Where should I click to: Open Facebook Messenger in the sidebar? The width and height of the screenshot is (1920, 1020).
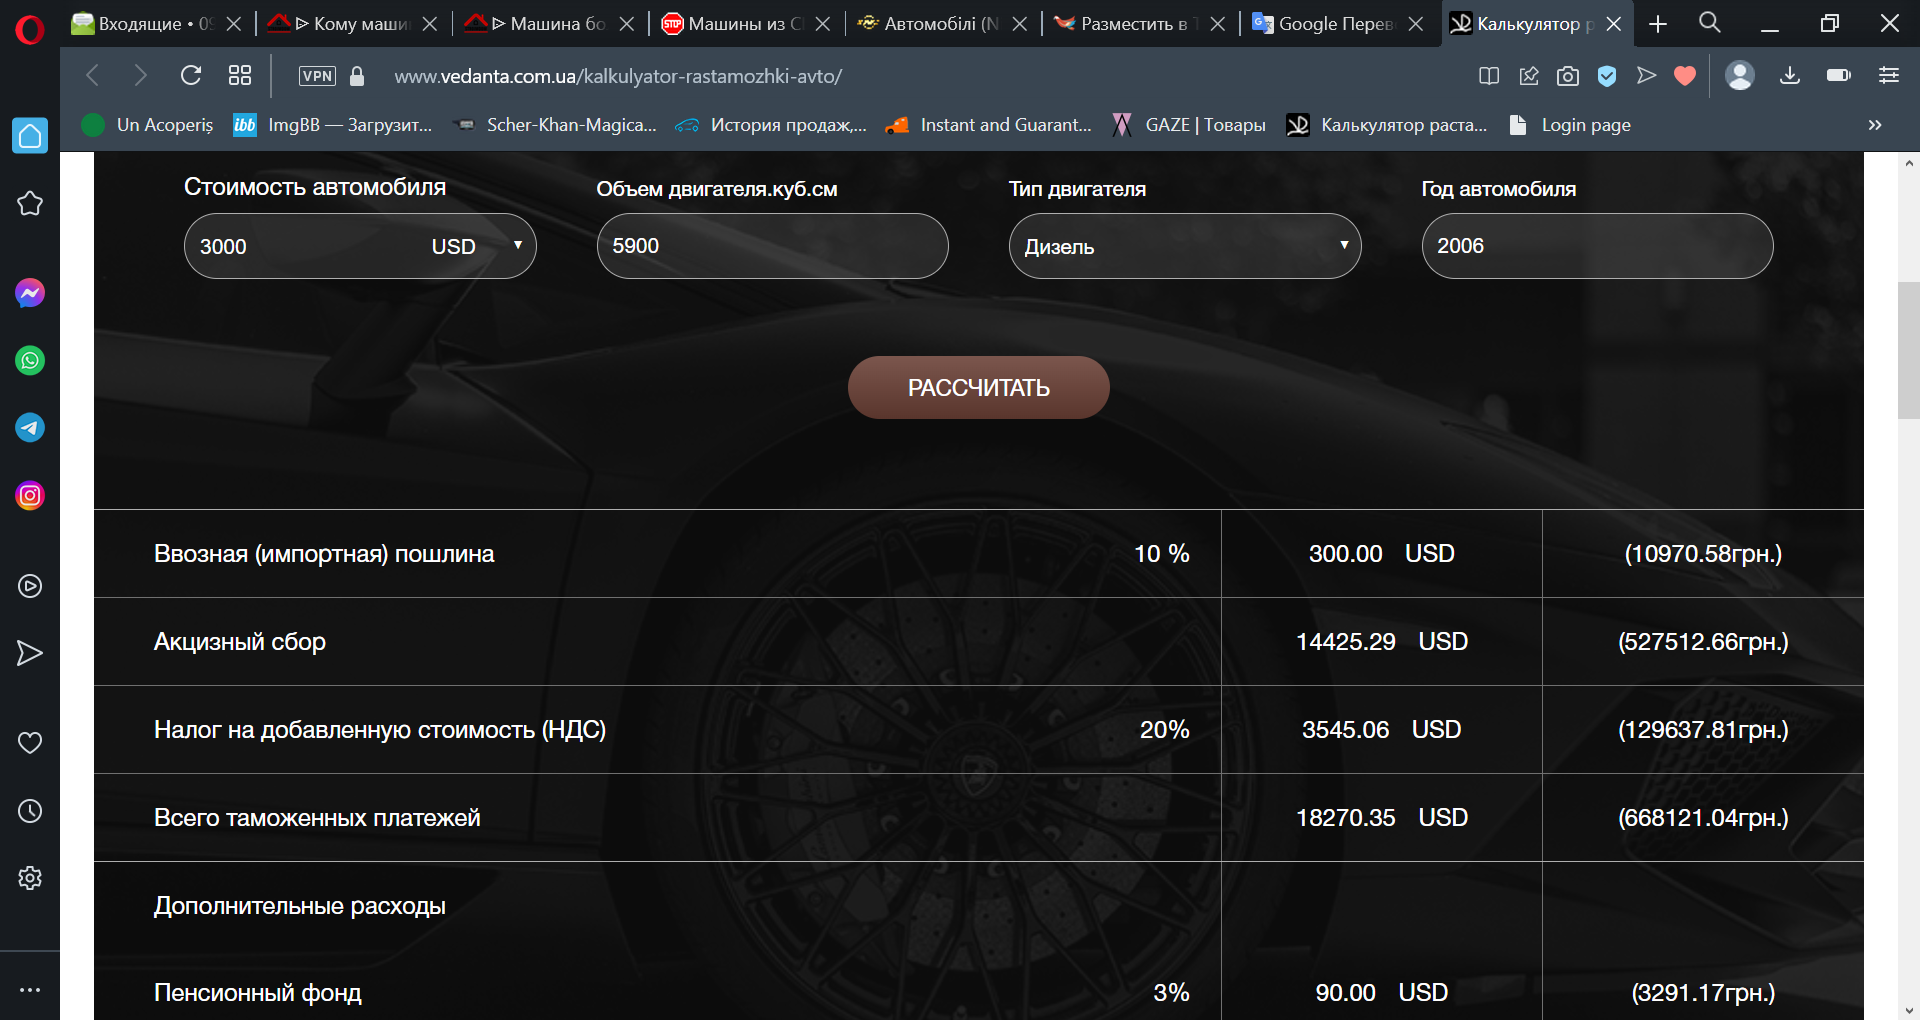(30, 293)
